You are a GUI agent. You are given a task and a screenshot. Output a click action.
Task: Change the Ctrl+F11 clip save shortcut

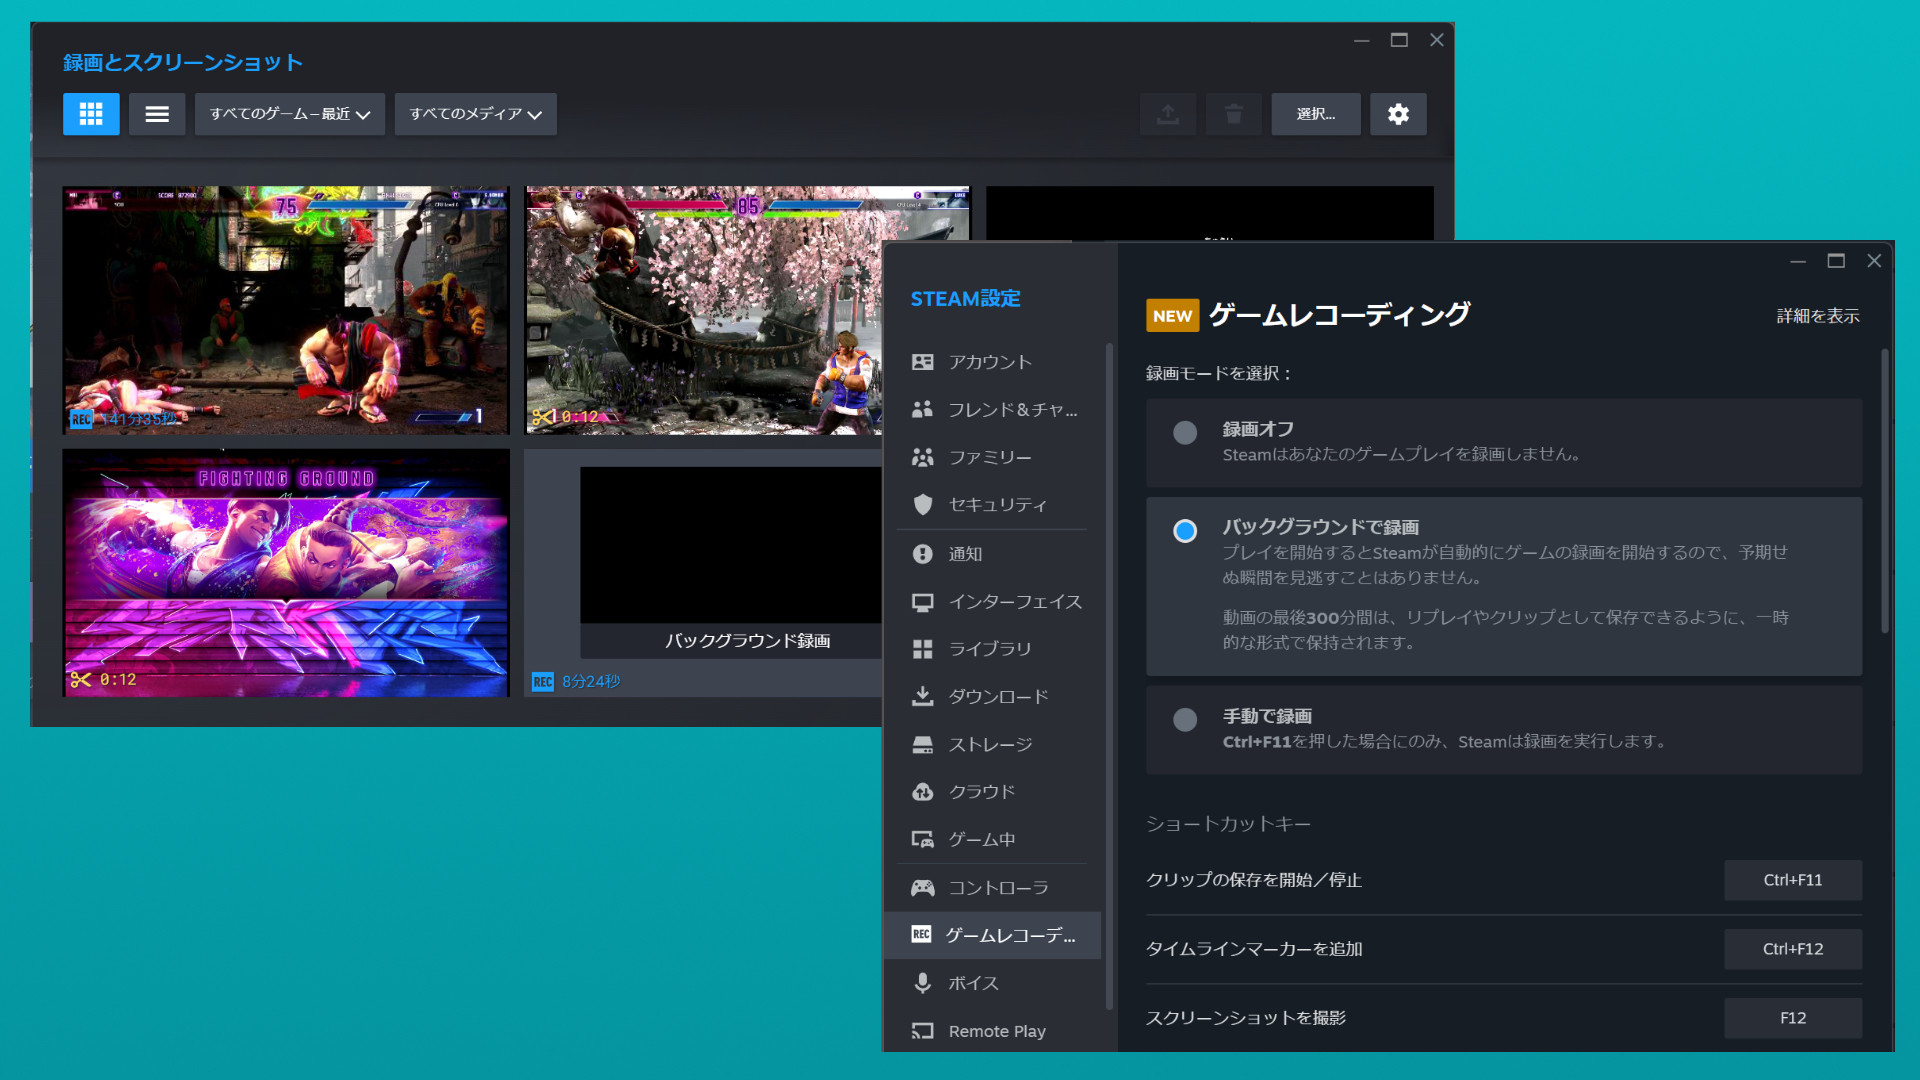[1793, 880]
